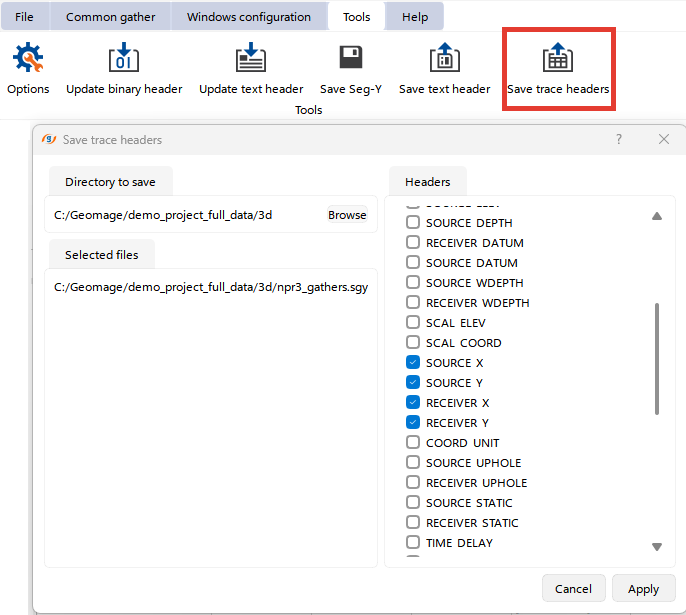Click Browse to choose a directory

click(347, 215)
